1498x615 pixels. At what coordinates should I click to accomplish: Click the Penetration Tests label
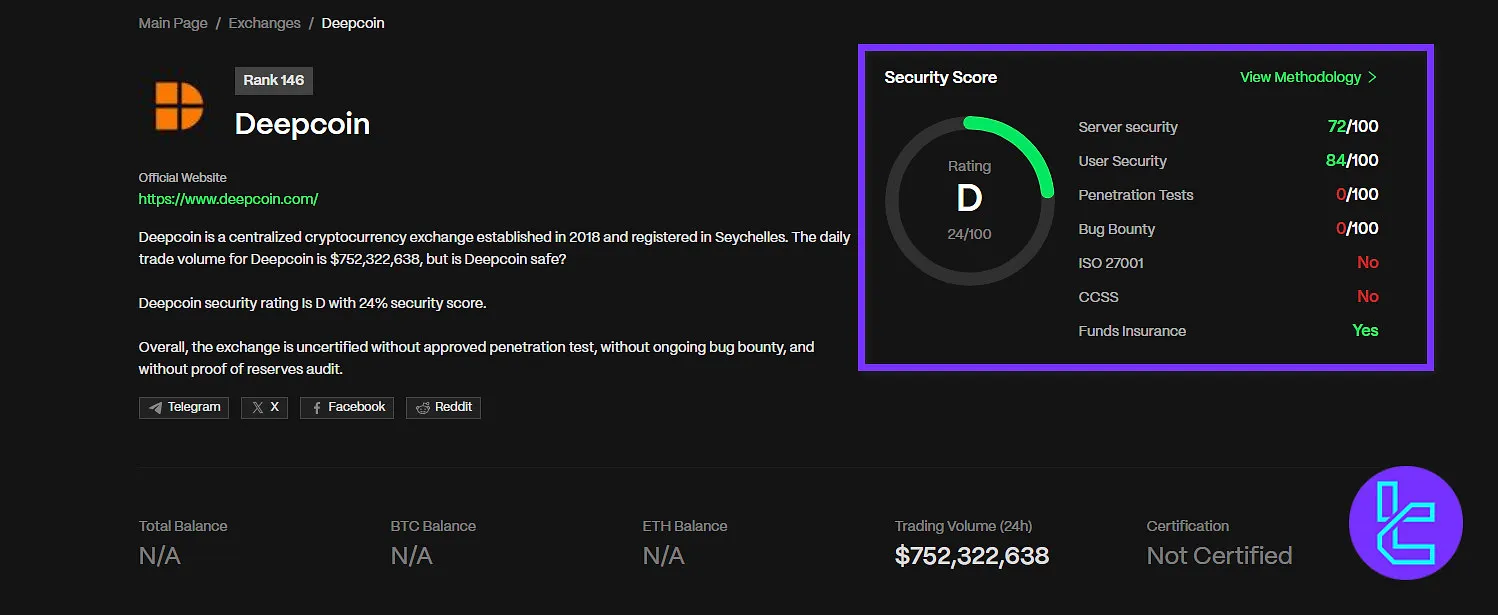[x=1136, y=195]
